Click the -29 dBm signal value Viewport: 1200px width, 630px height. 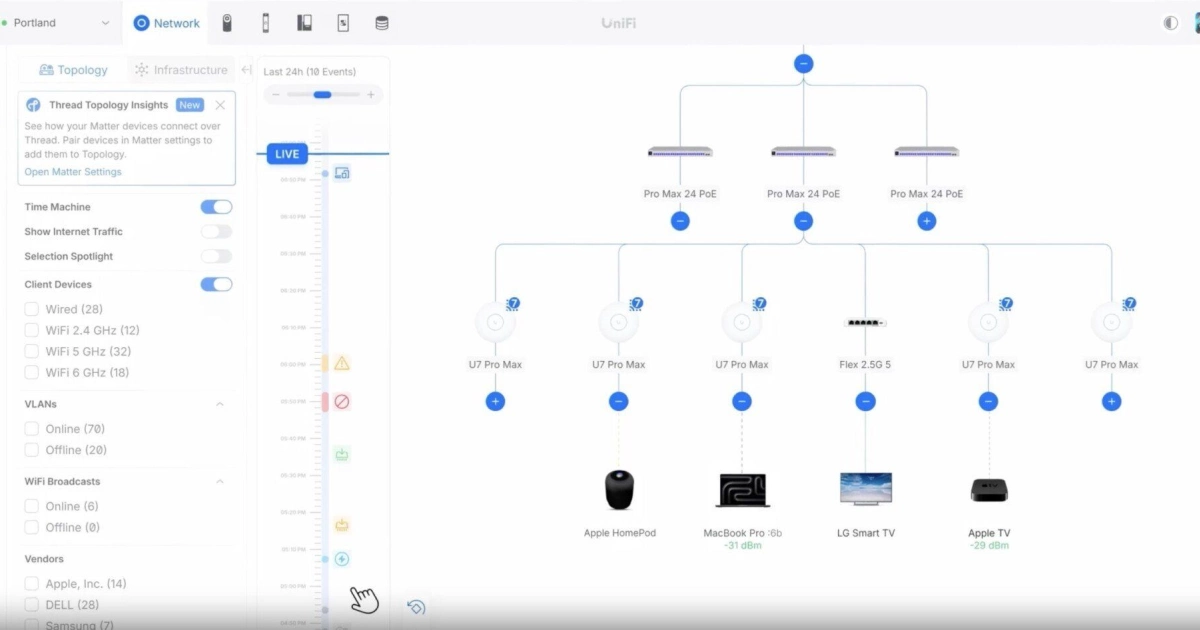coord(989,546)
